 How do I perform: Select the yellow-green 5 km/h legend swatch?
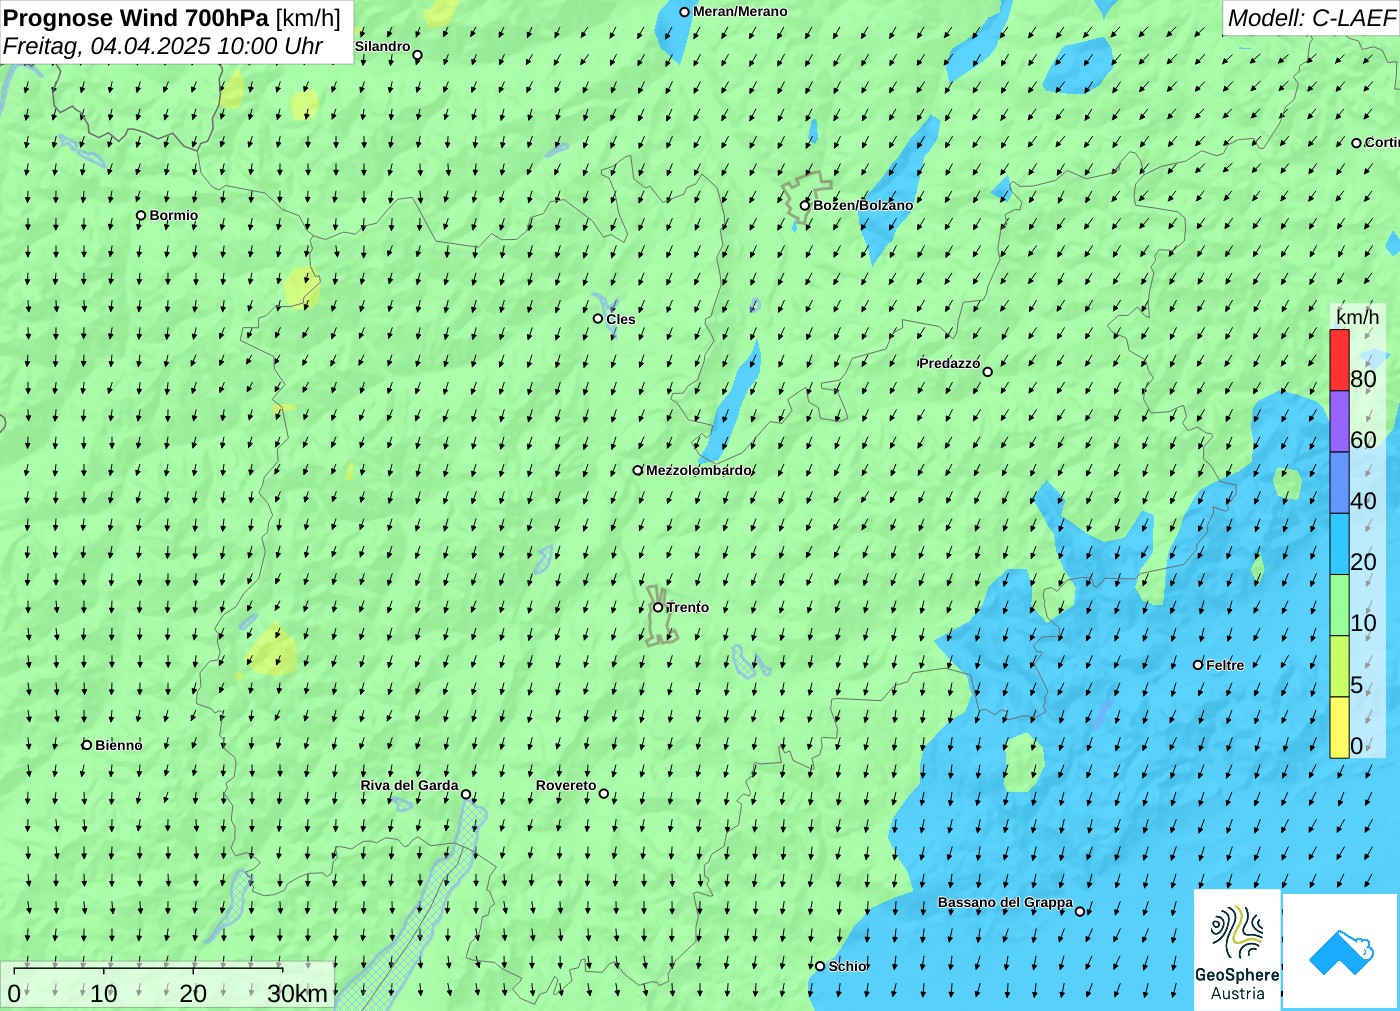[x=1339, y=665]
